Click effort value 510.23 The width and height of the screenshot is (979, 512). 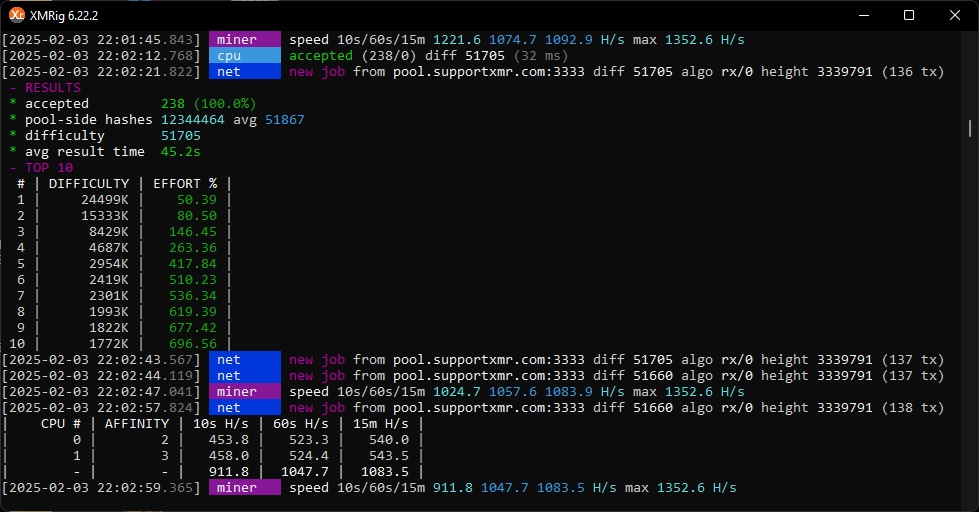click(193, 280)
